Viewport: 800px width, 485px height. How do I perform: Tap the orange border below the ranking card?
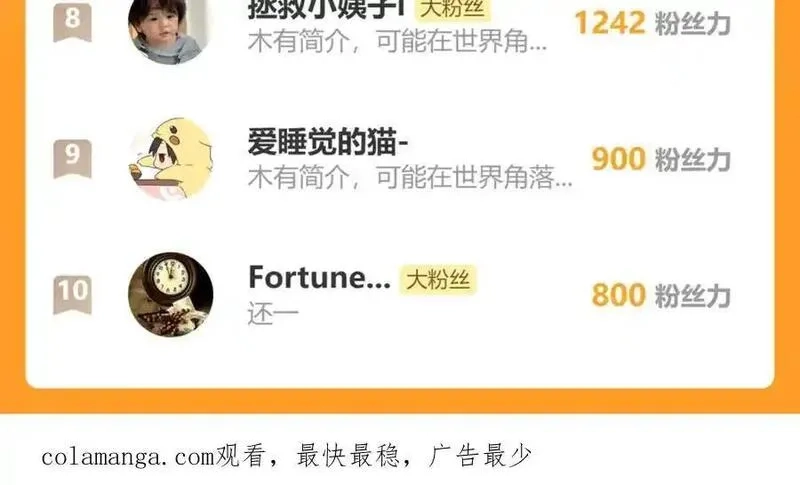coord(400,401)
